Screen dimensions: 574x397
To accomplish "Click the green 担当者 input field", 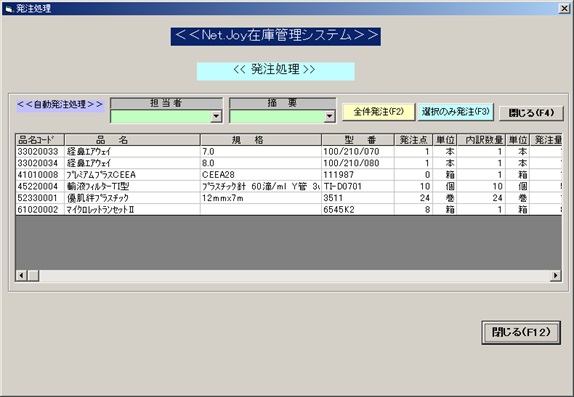I will tap(161, 116).
